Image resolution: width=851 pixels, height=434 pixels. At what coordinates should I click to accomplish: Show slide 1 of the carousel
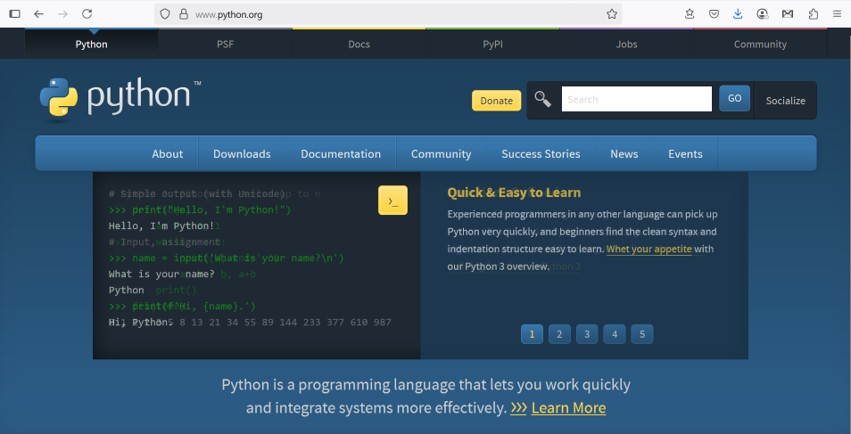tap(532, 334)
